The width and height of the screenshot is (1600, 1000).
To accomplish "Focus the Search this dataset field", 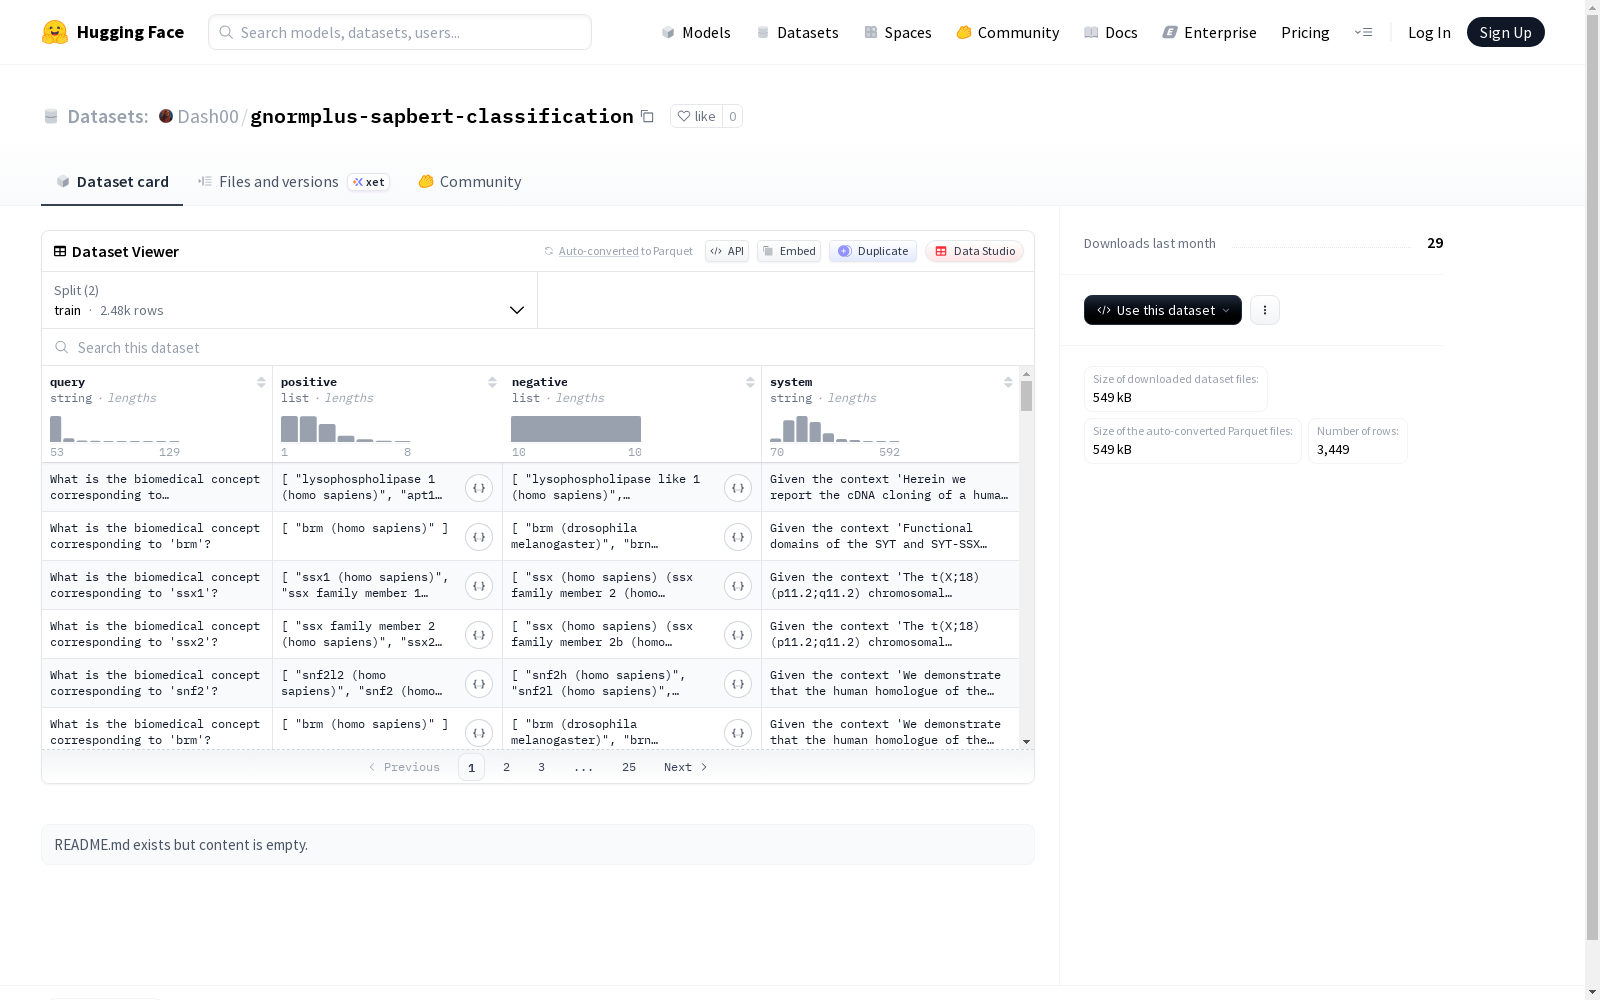I will point(538,347).
